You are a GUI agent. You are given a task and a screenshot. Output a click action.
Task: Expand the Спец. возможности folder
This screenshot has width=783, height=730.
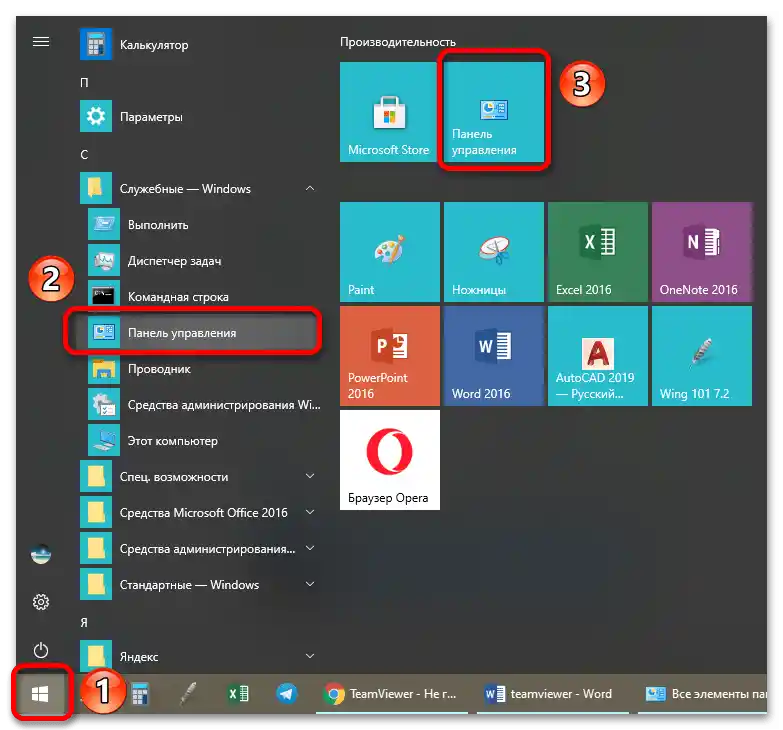click(200, 476)
